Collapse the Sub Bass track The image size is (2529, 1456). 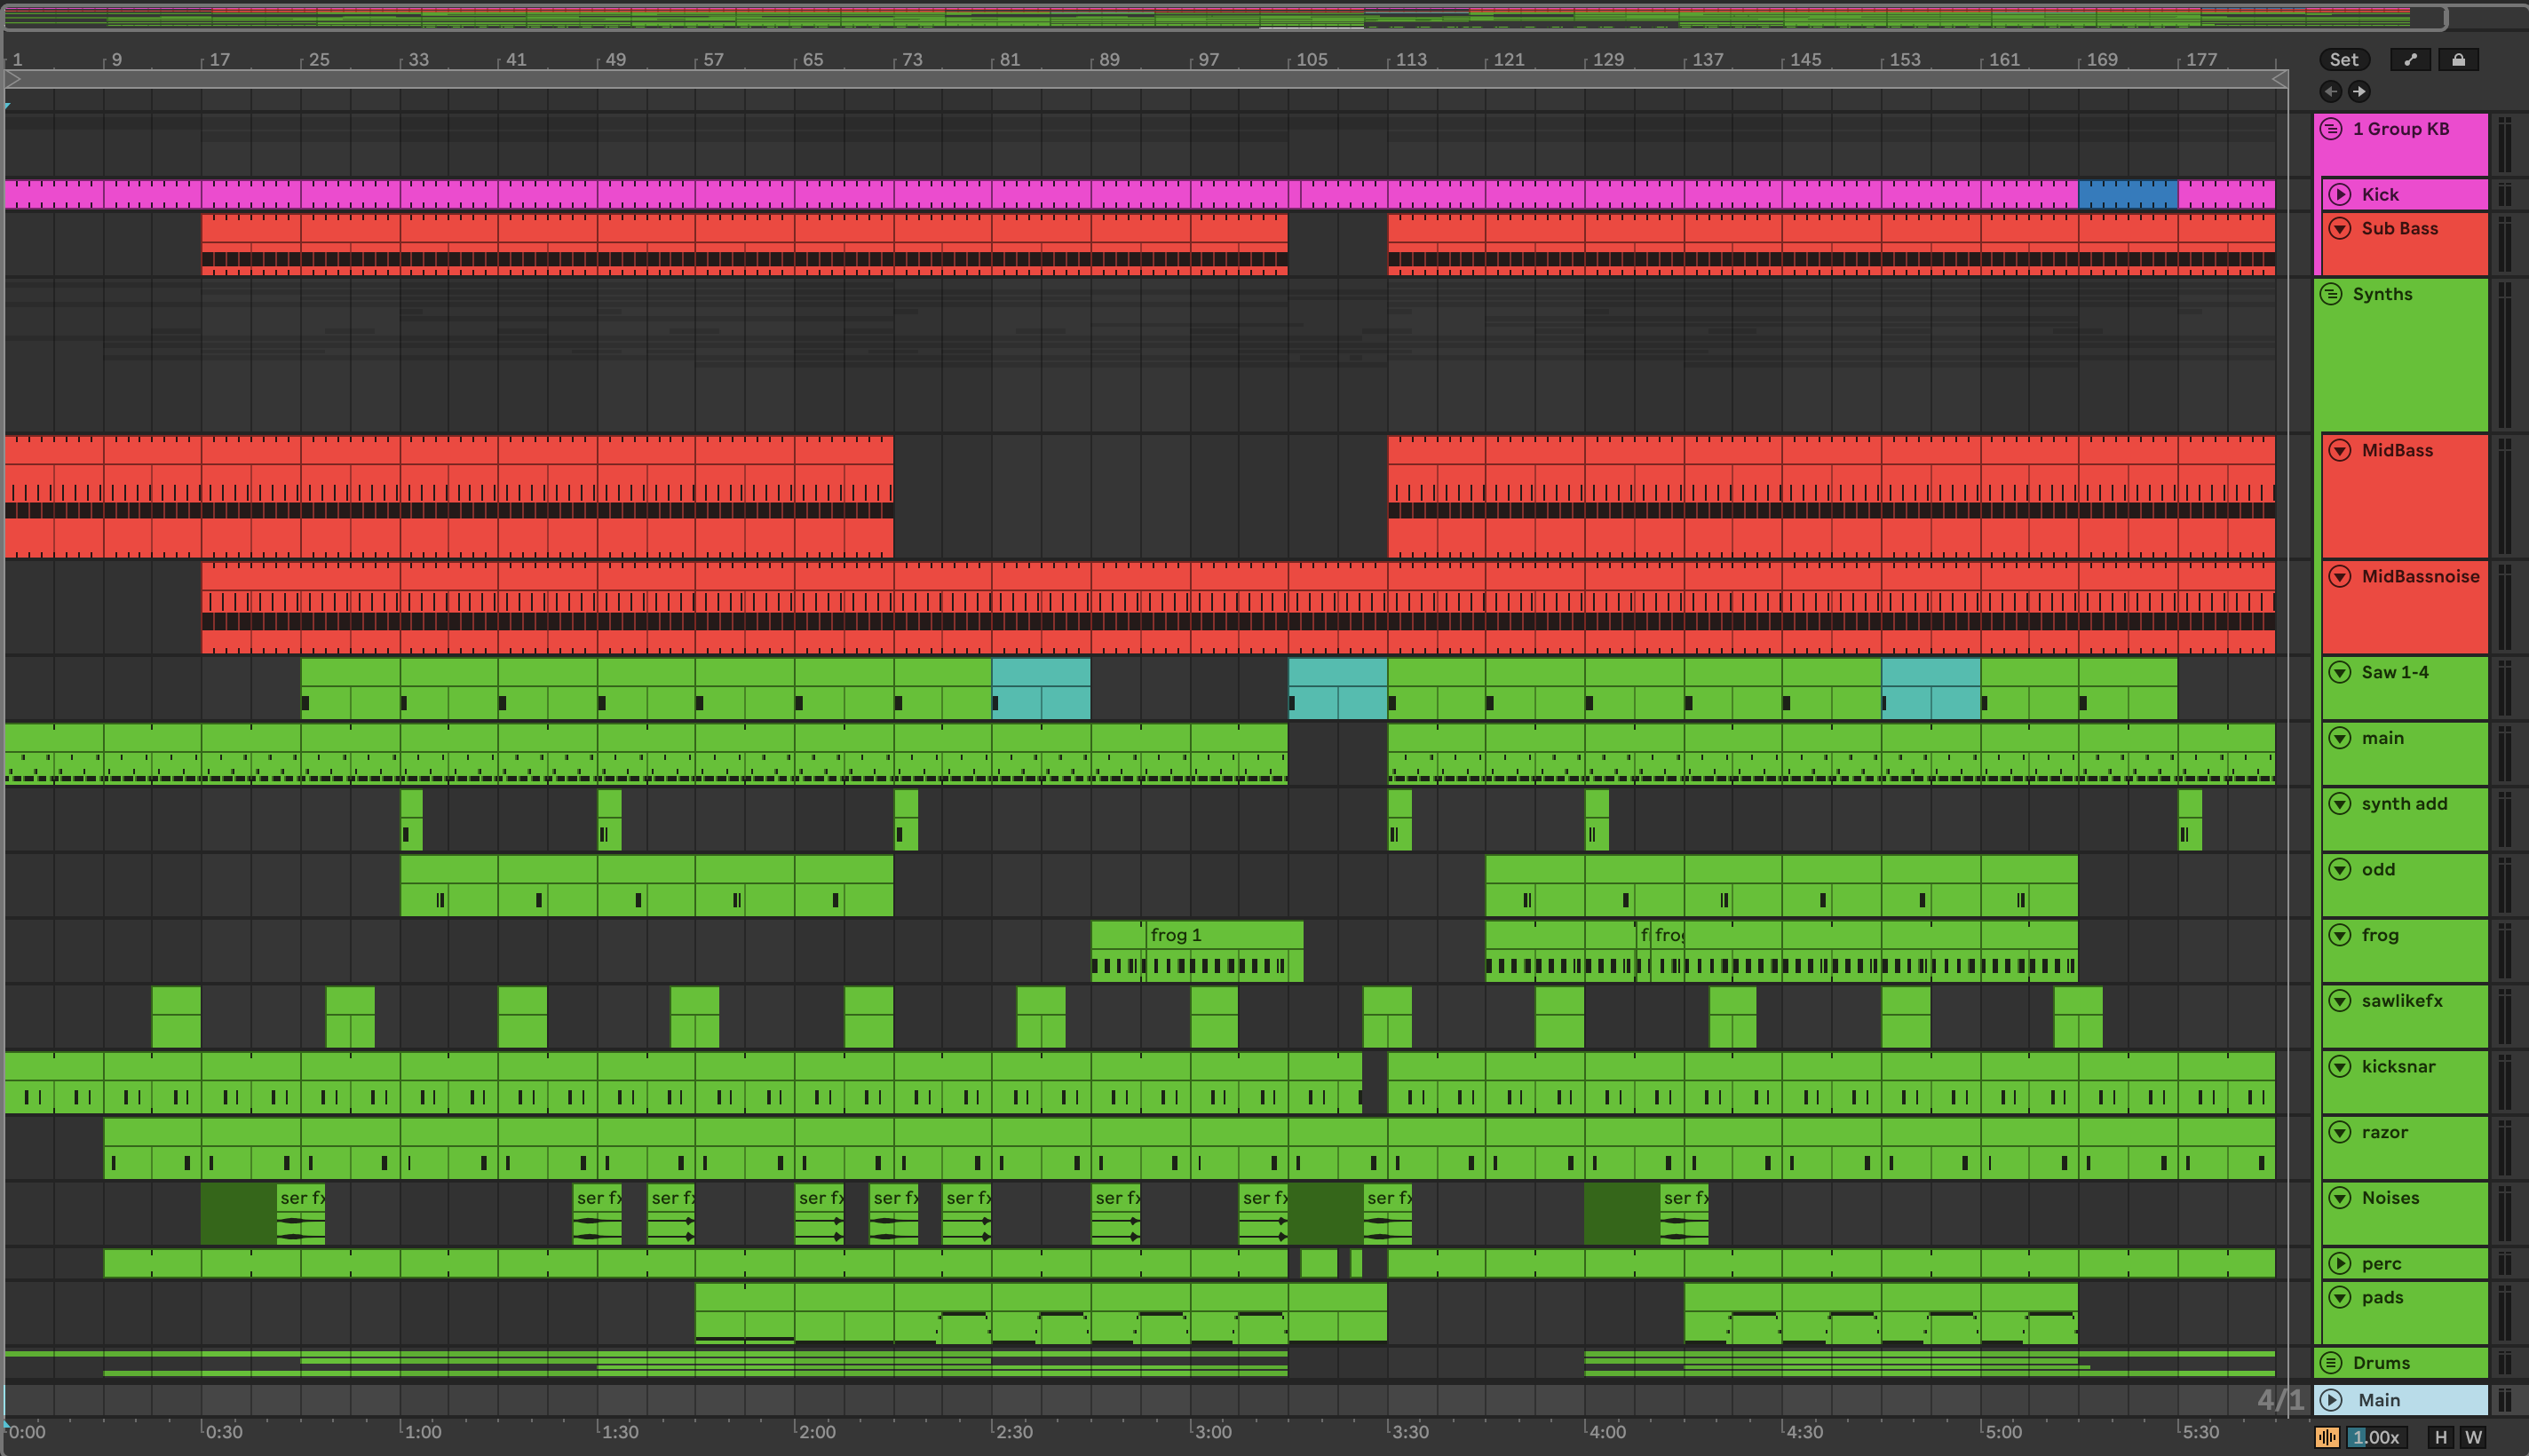[x=2340, y=229]
